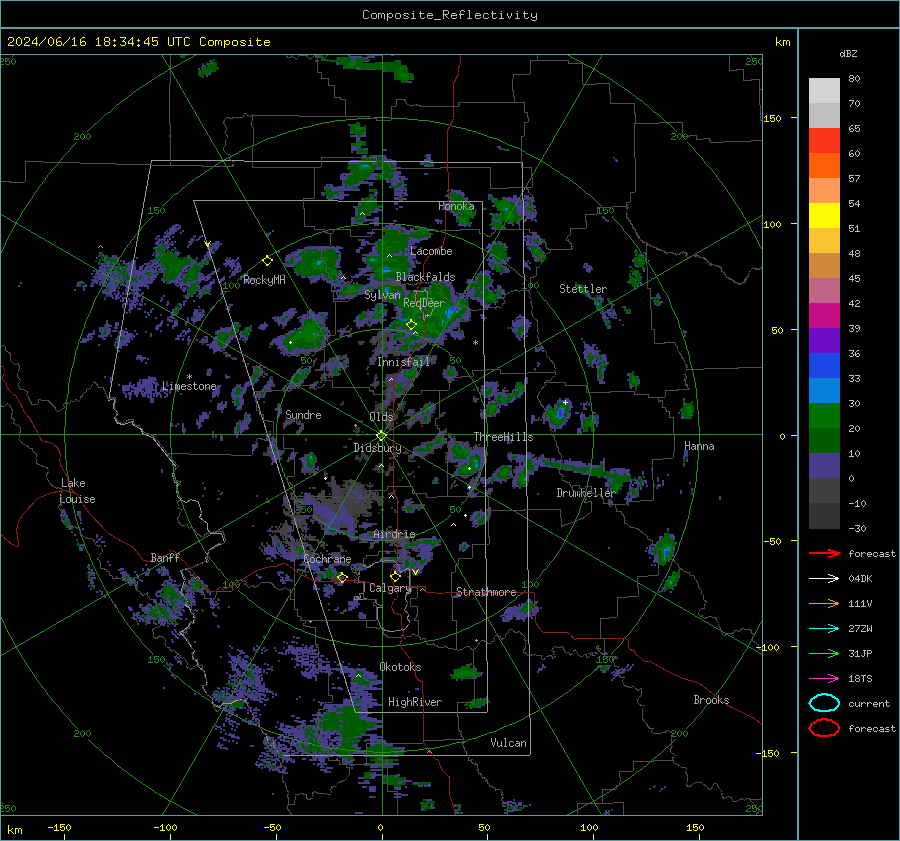This screenshot has width=900, height=841.
Task: Click the '18TS' legend text
Action: (860, 679)
